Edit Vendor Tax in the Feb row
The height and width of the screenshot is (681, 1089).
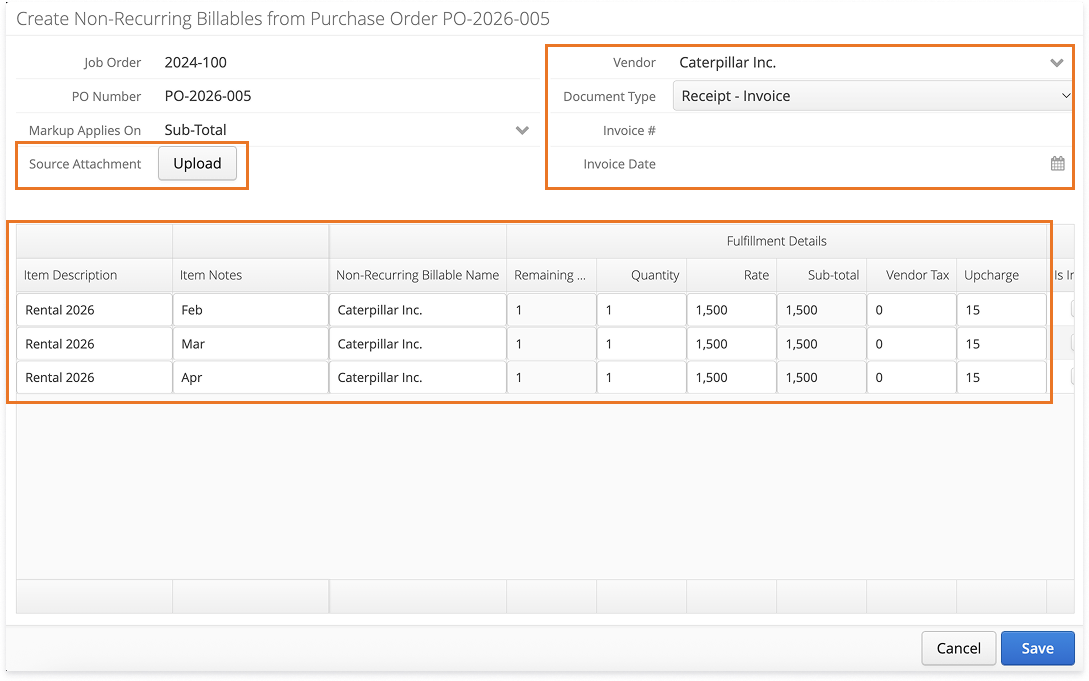click(911, 310)
